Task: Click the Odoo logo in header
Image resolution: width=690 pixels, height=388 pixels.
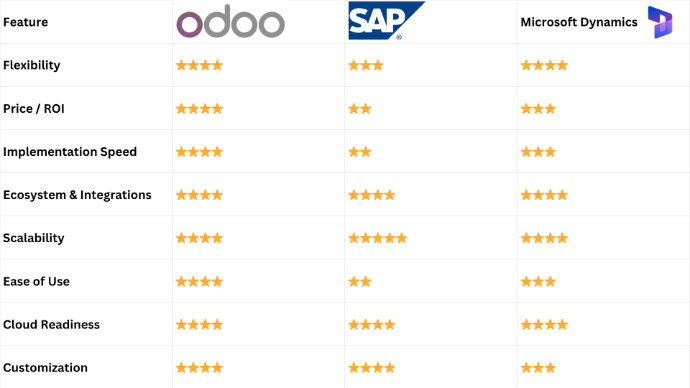Action: coord(231,21)
